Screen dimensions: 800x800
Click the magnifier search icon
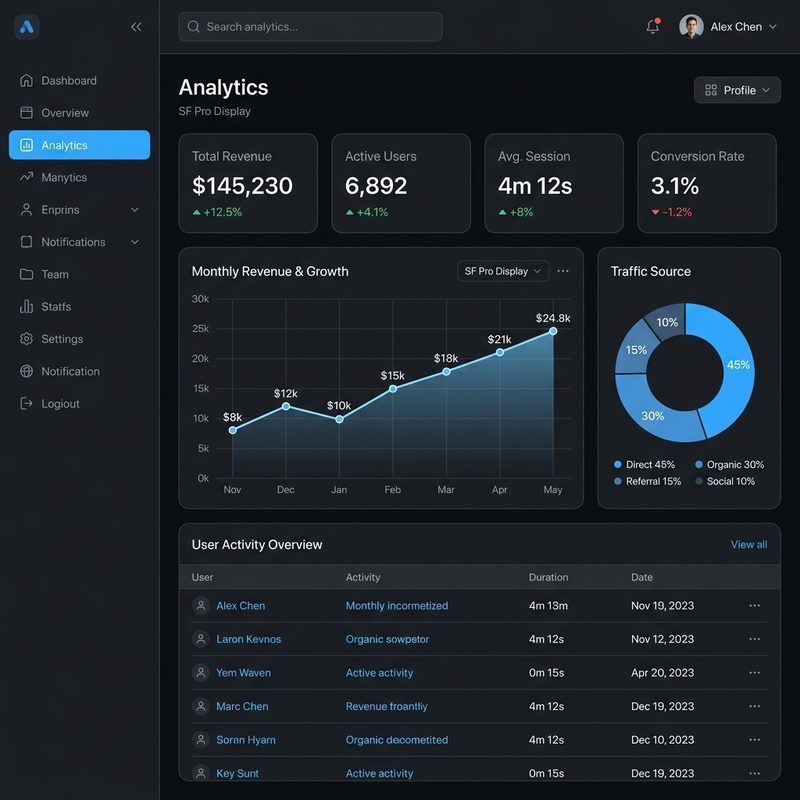coord(193,27)
